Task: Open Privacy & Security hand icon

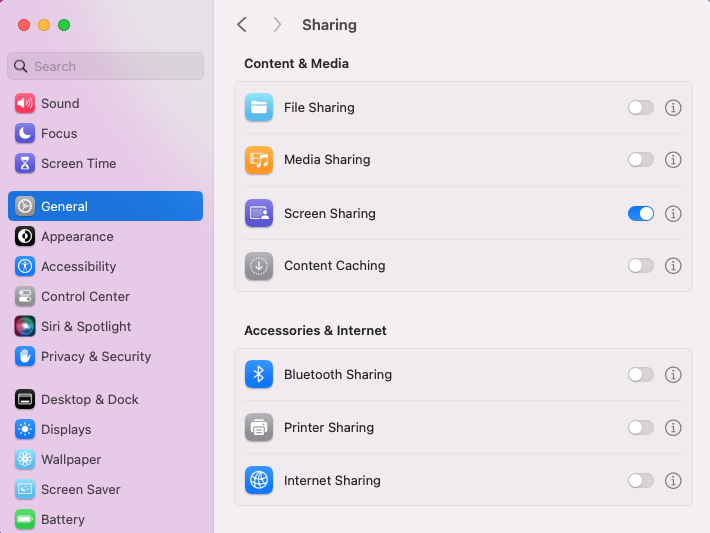Action: tap(25, 356)
